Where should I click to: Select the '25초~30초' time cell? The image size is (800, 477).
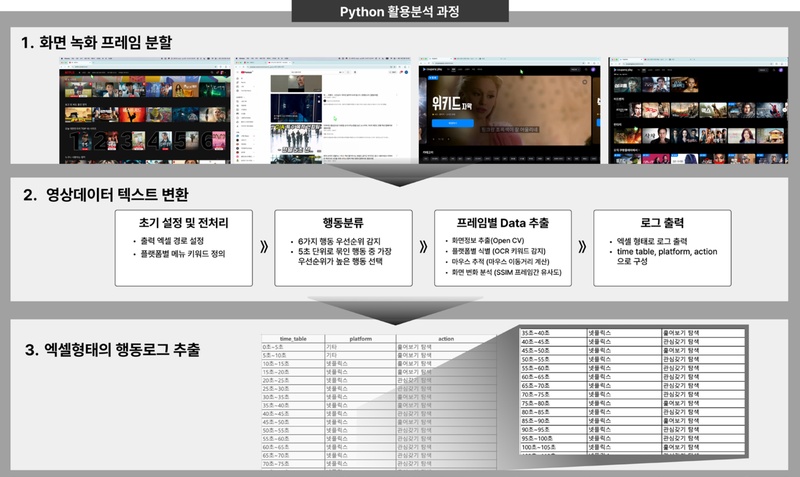coord(293,389)
